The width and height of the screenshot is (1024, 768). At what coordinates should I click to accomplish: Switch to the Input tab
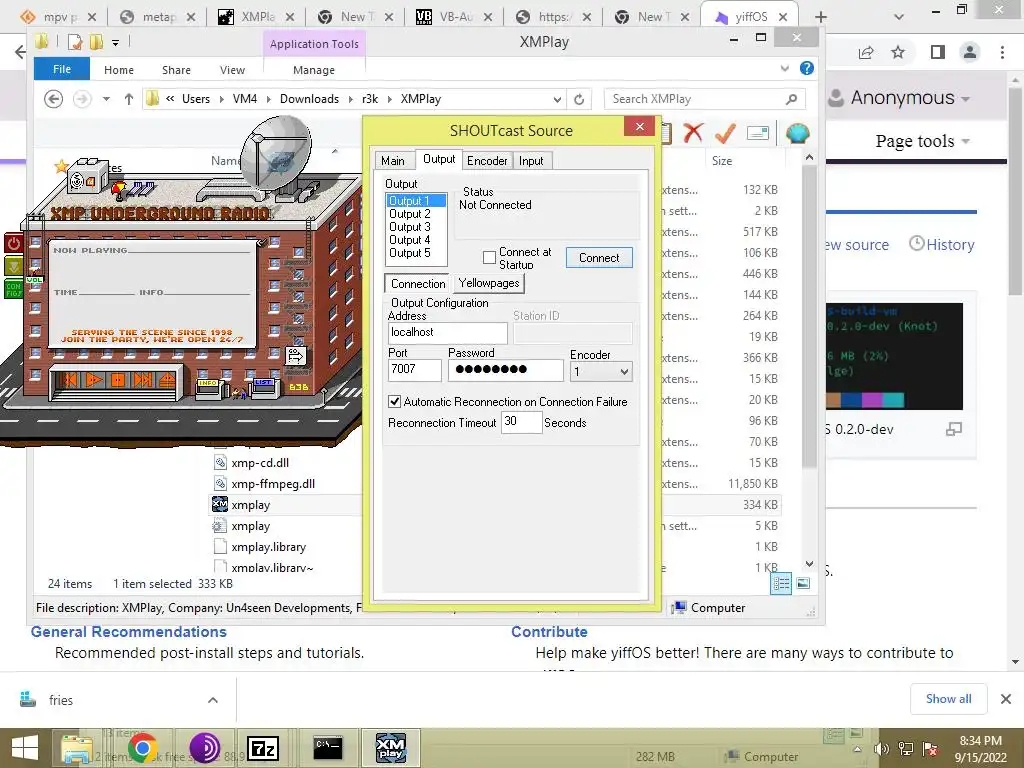(531, 161)
